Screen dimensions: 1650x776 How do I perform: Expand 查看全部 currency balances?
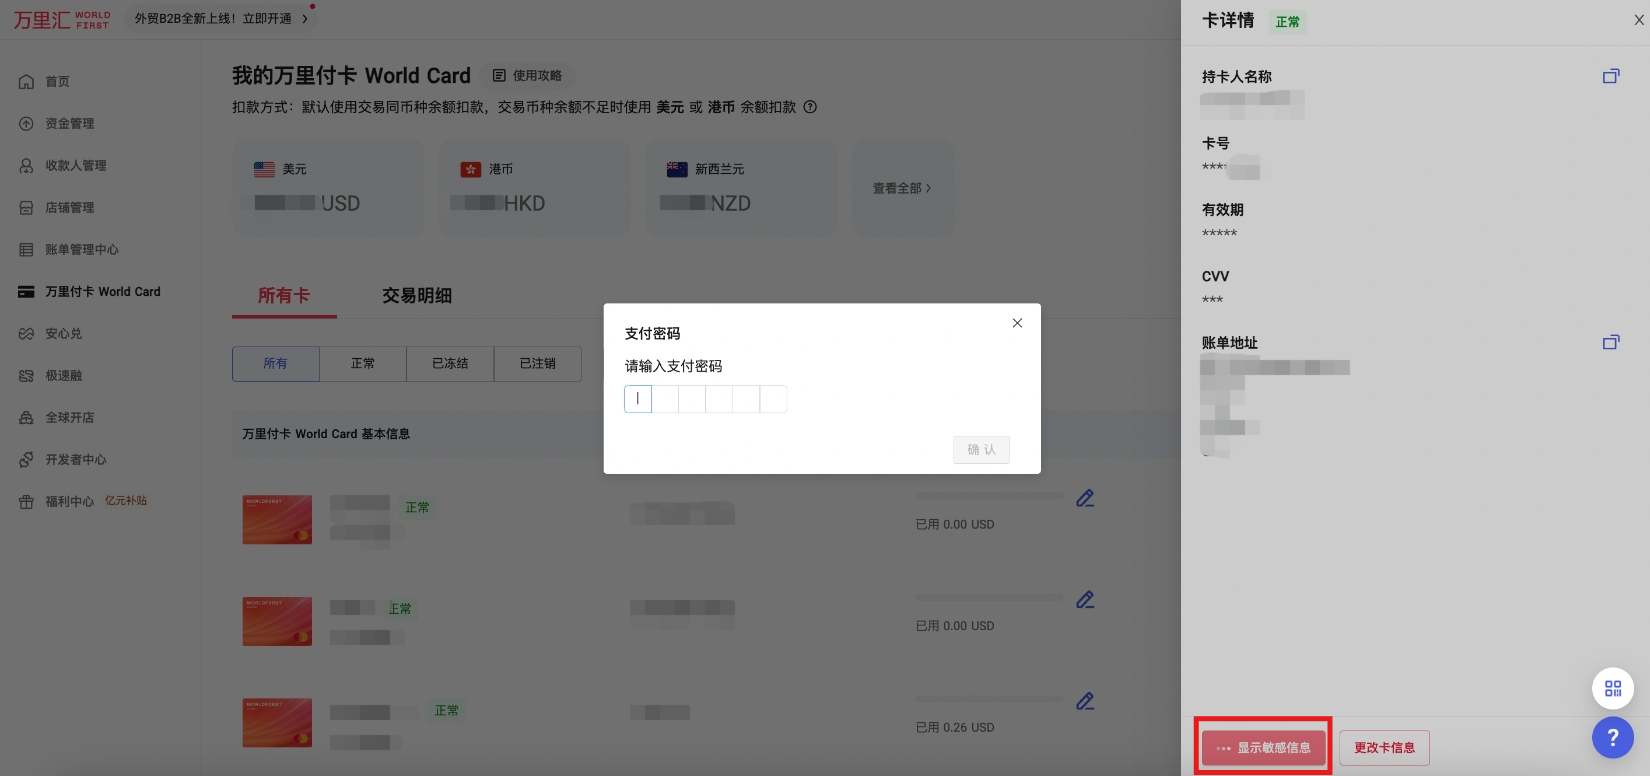901,188
